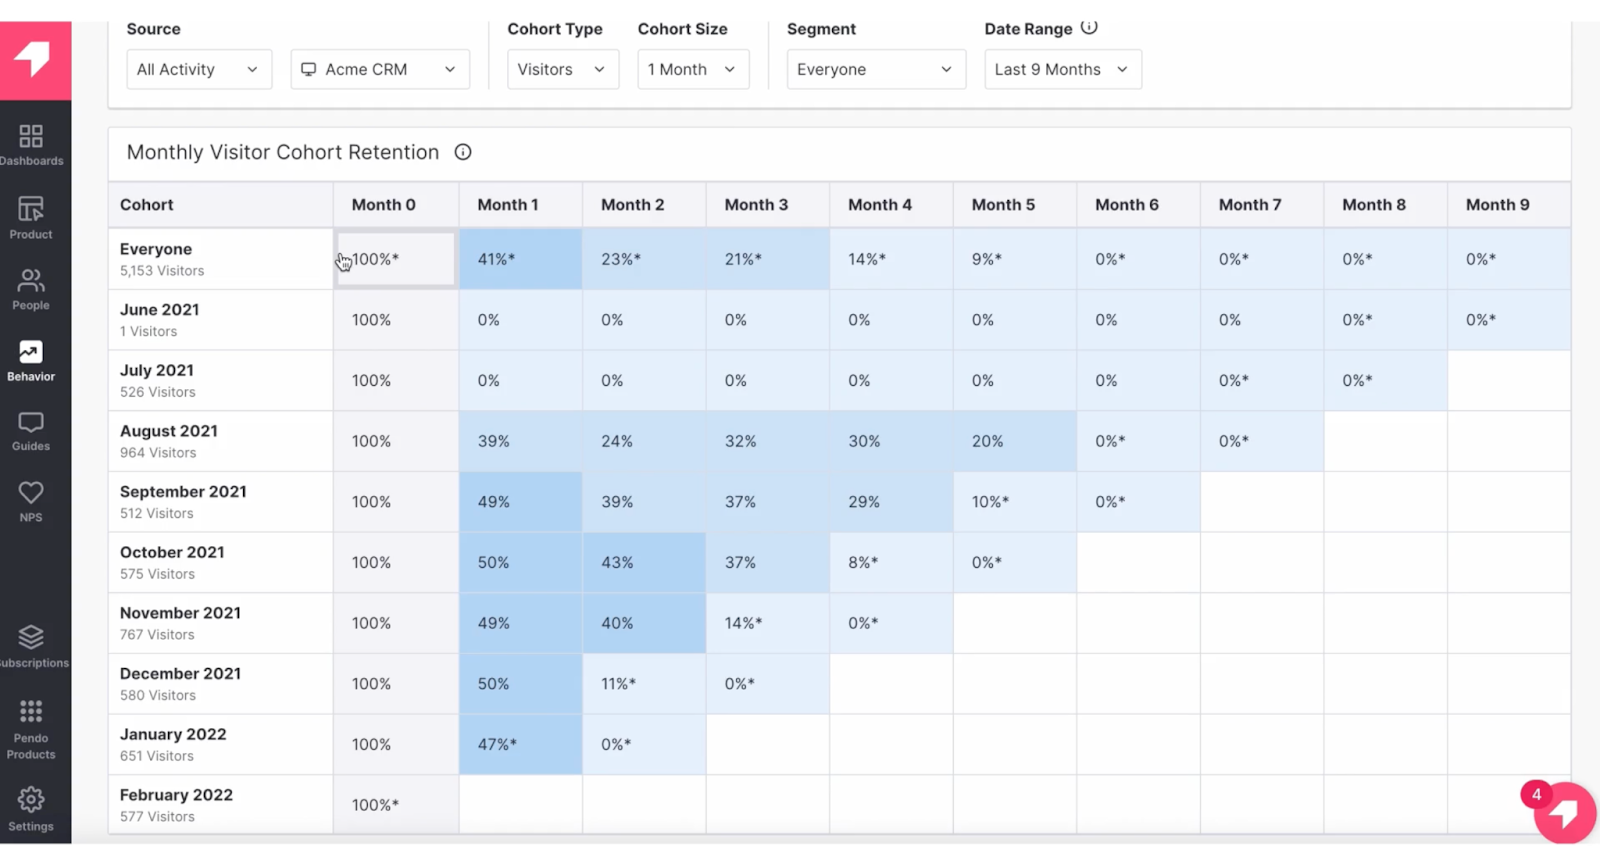Click August 2021 Month 4 30% cell
The width and height of the screenshot is (1600, 846).
(x=892, y=441)
